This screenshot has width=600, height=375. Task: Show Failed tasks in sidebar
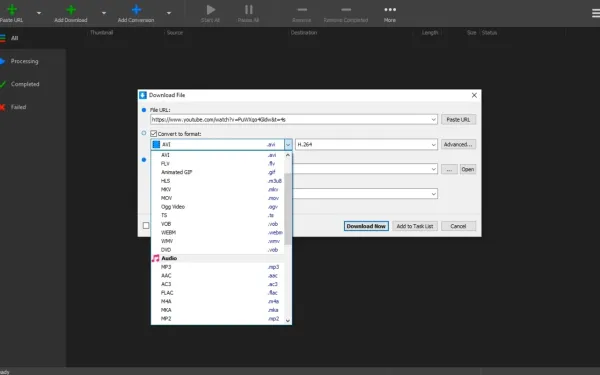[x=33, y=107]
